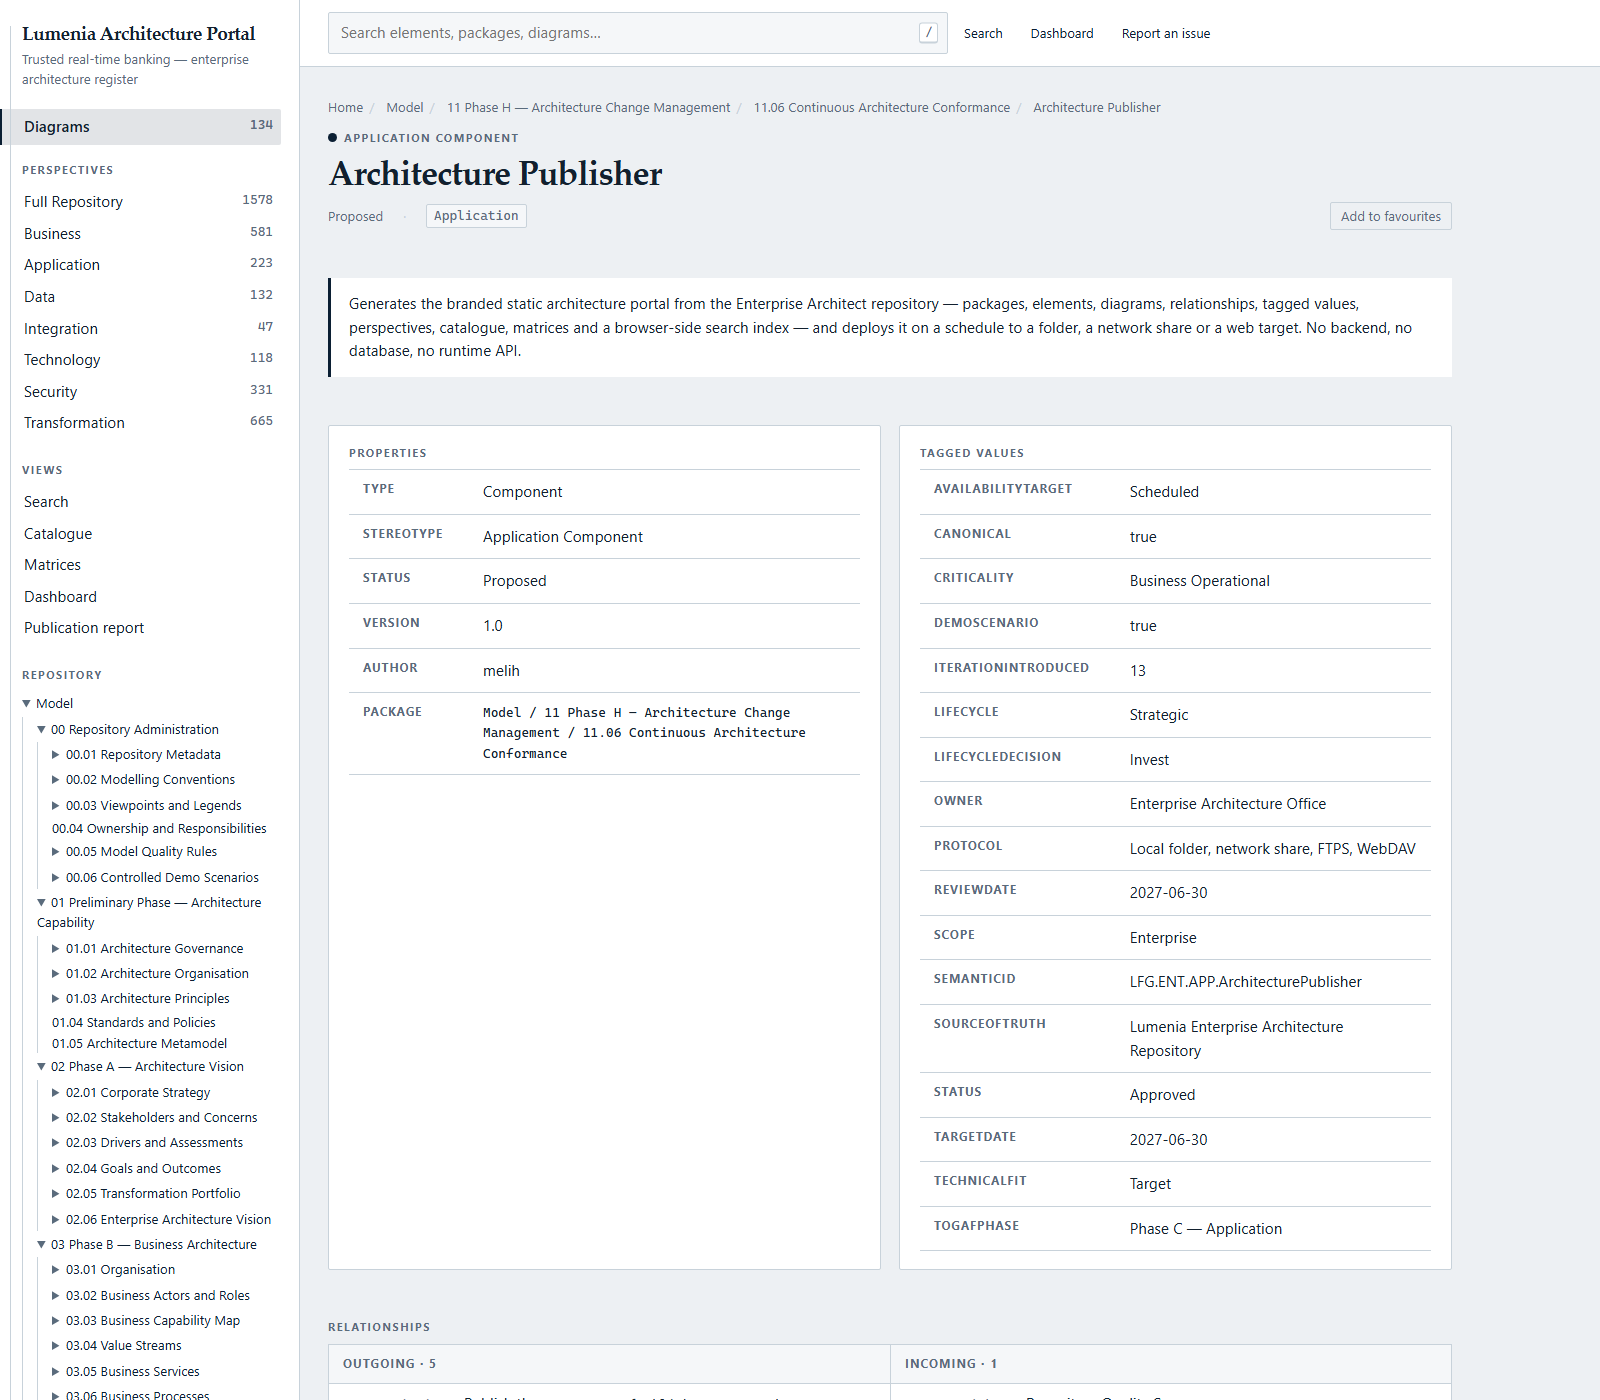Screen dimensions: 1600x1400
Task: Click the Add to favourites button
Action: 1390,216
